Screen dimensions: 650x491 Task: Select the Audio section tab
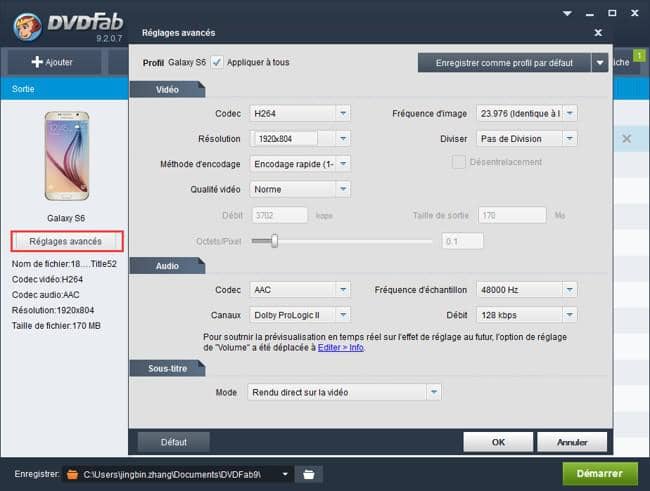click(167, 266)
